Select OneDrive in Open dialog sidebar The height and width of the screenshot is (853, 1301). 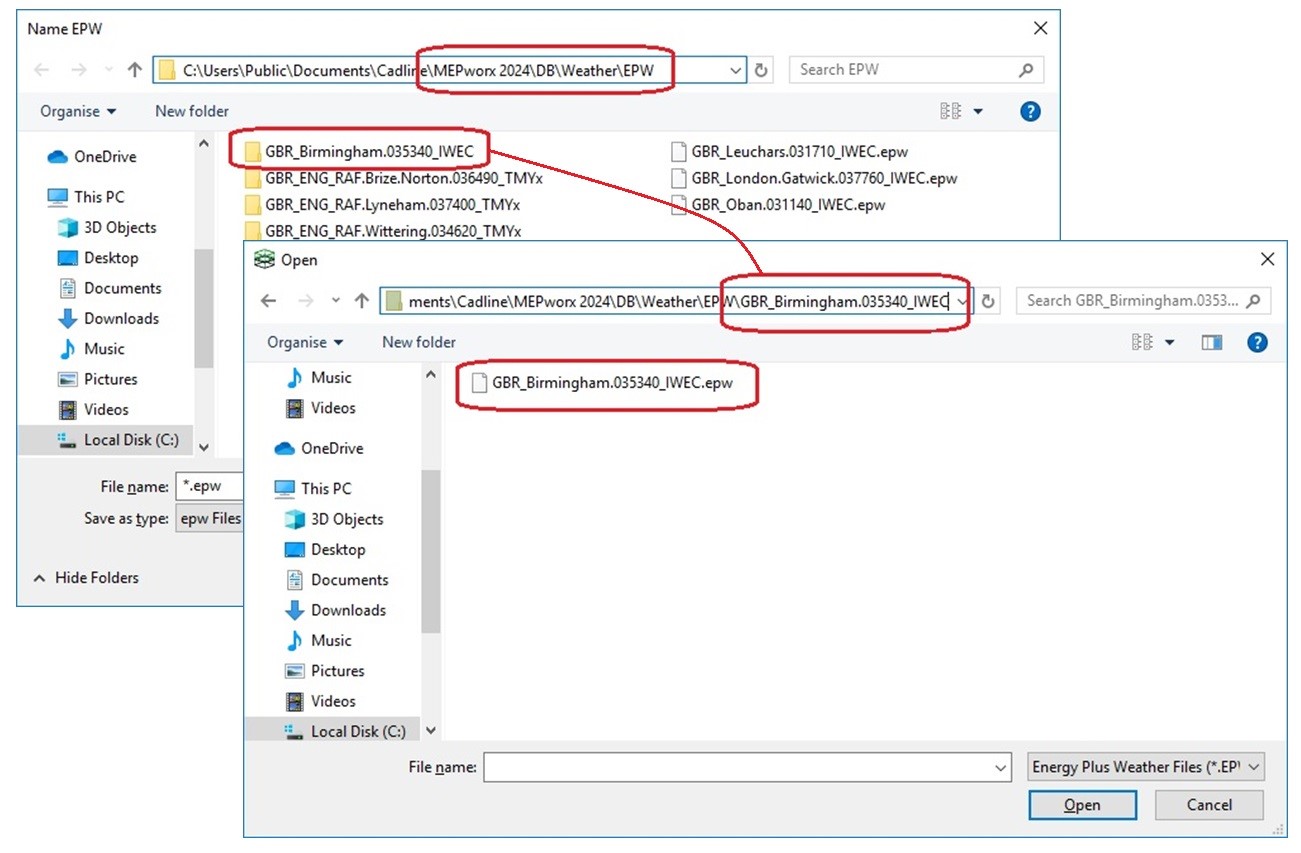pyautogui.click(x=319, y=448)
